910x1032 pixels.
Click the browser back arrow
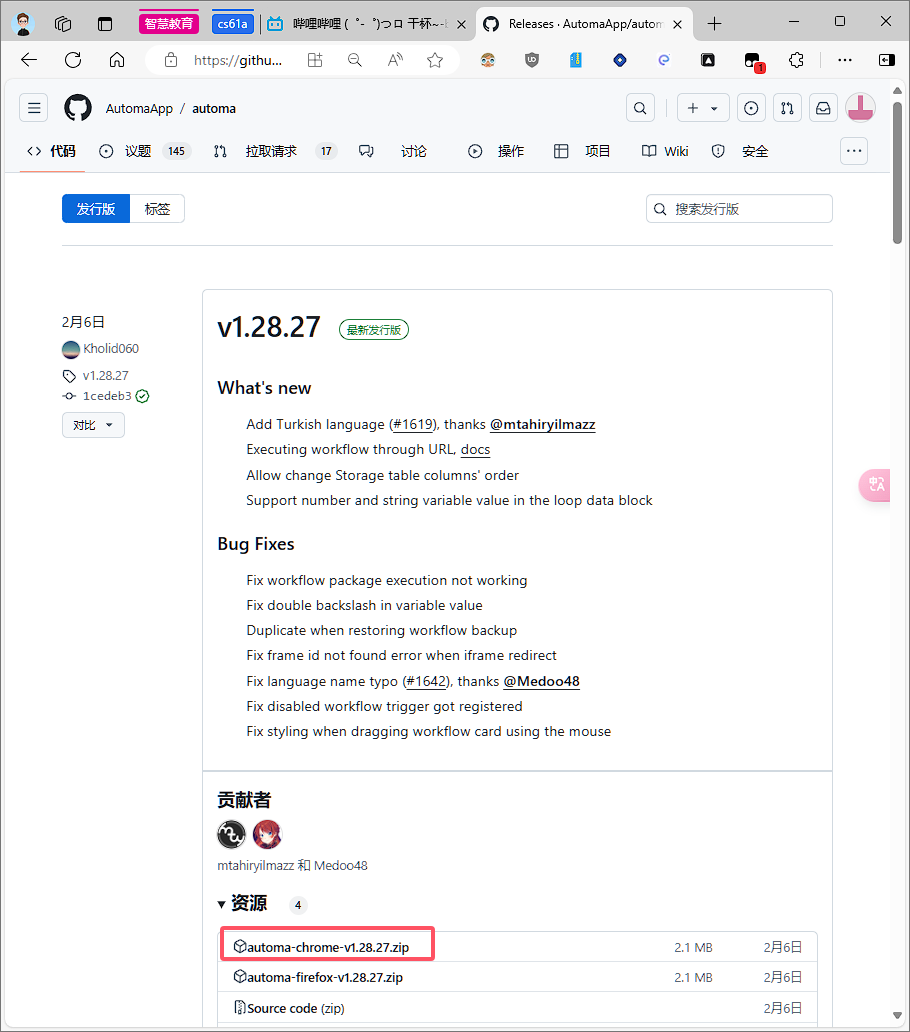(29, 61)
